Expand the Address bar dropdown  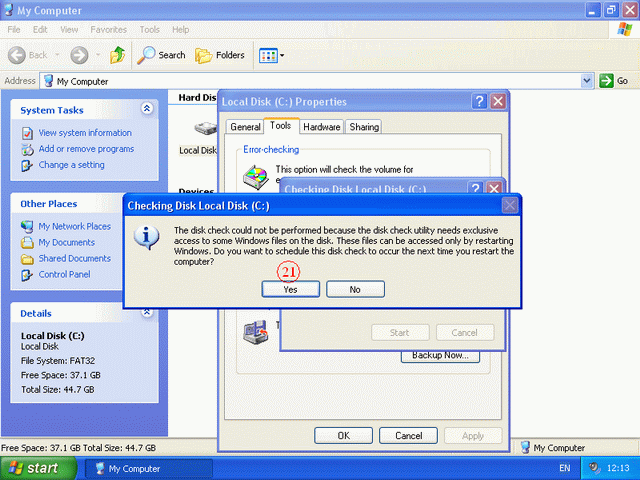point(587,81)
